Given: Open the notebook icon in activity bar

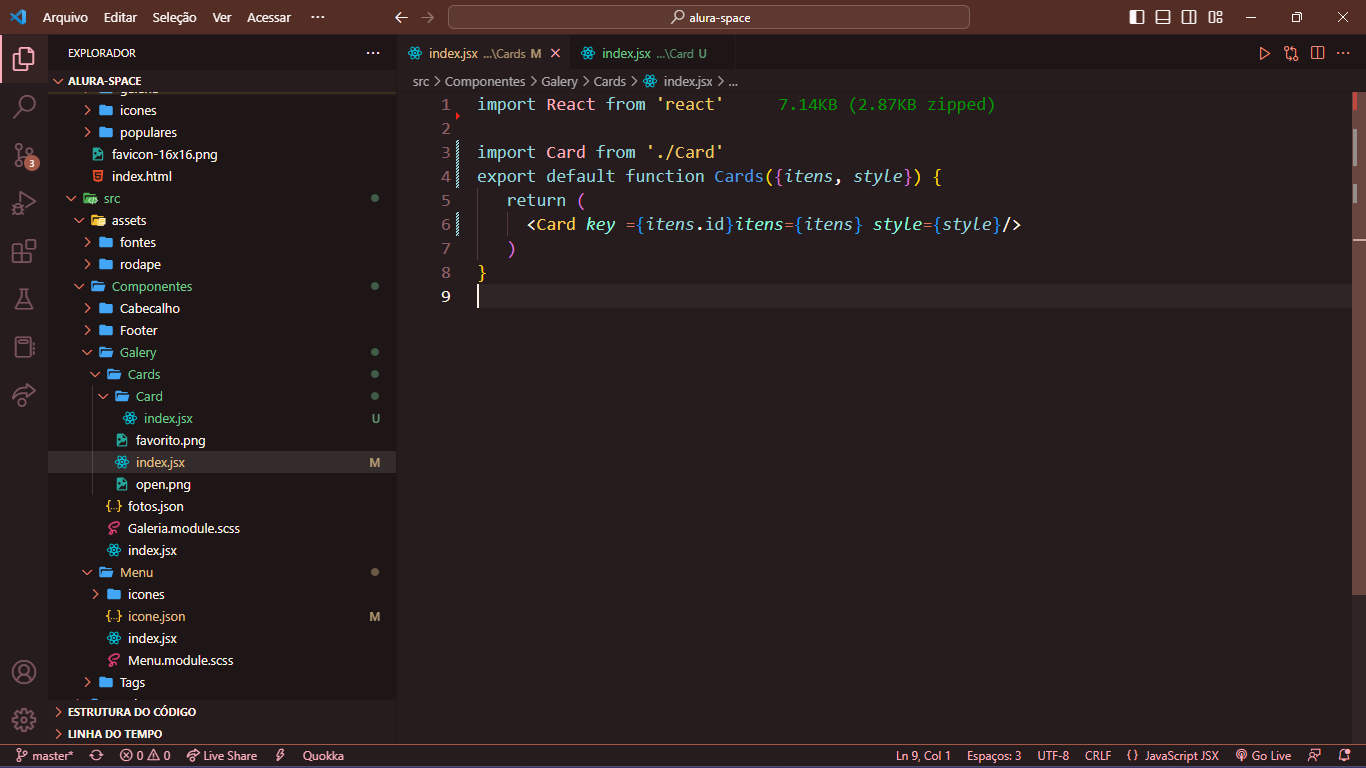Looking at the screenshot, I should click(24, 347).
